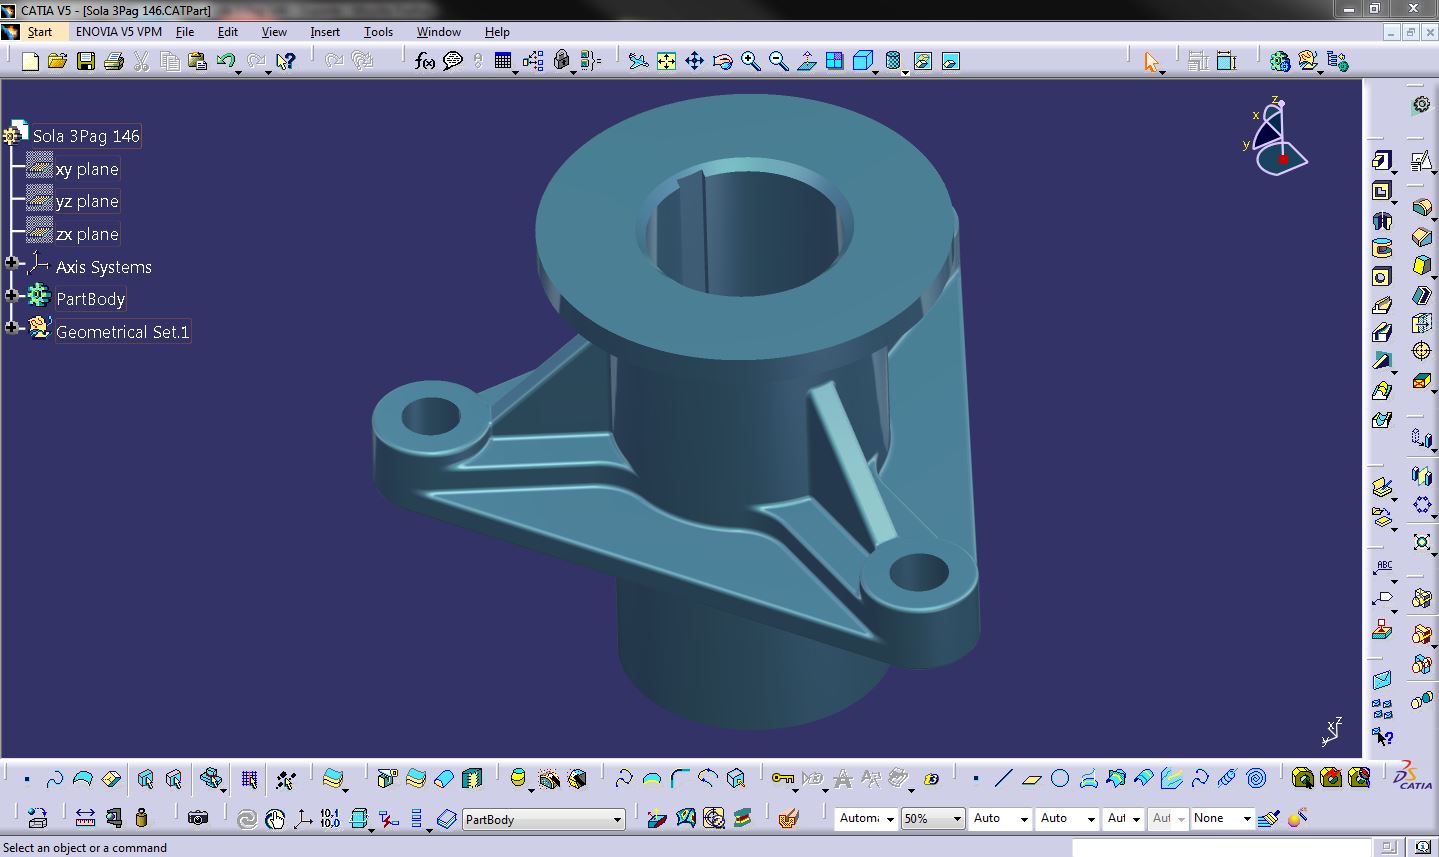Viewport: 1439px width, 857px height.
Task: Open the Help menu
Action: [497, 32]
